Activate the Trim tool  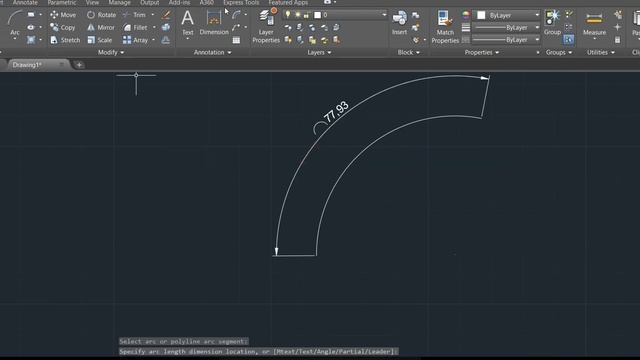click(x=134, y=15)
